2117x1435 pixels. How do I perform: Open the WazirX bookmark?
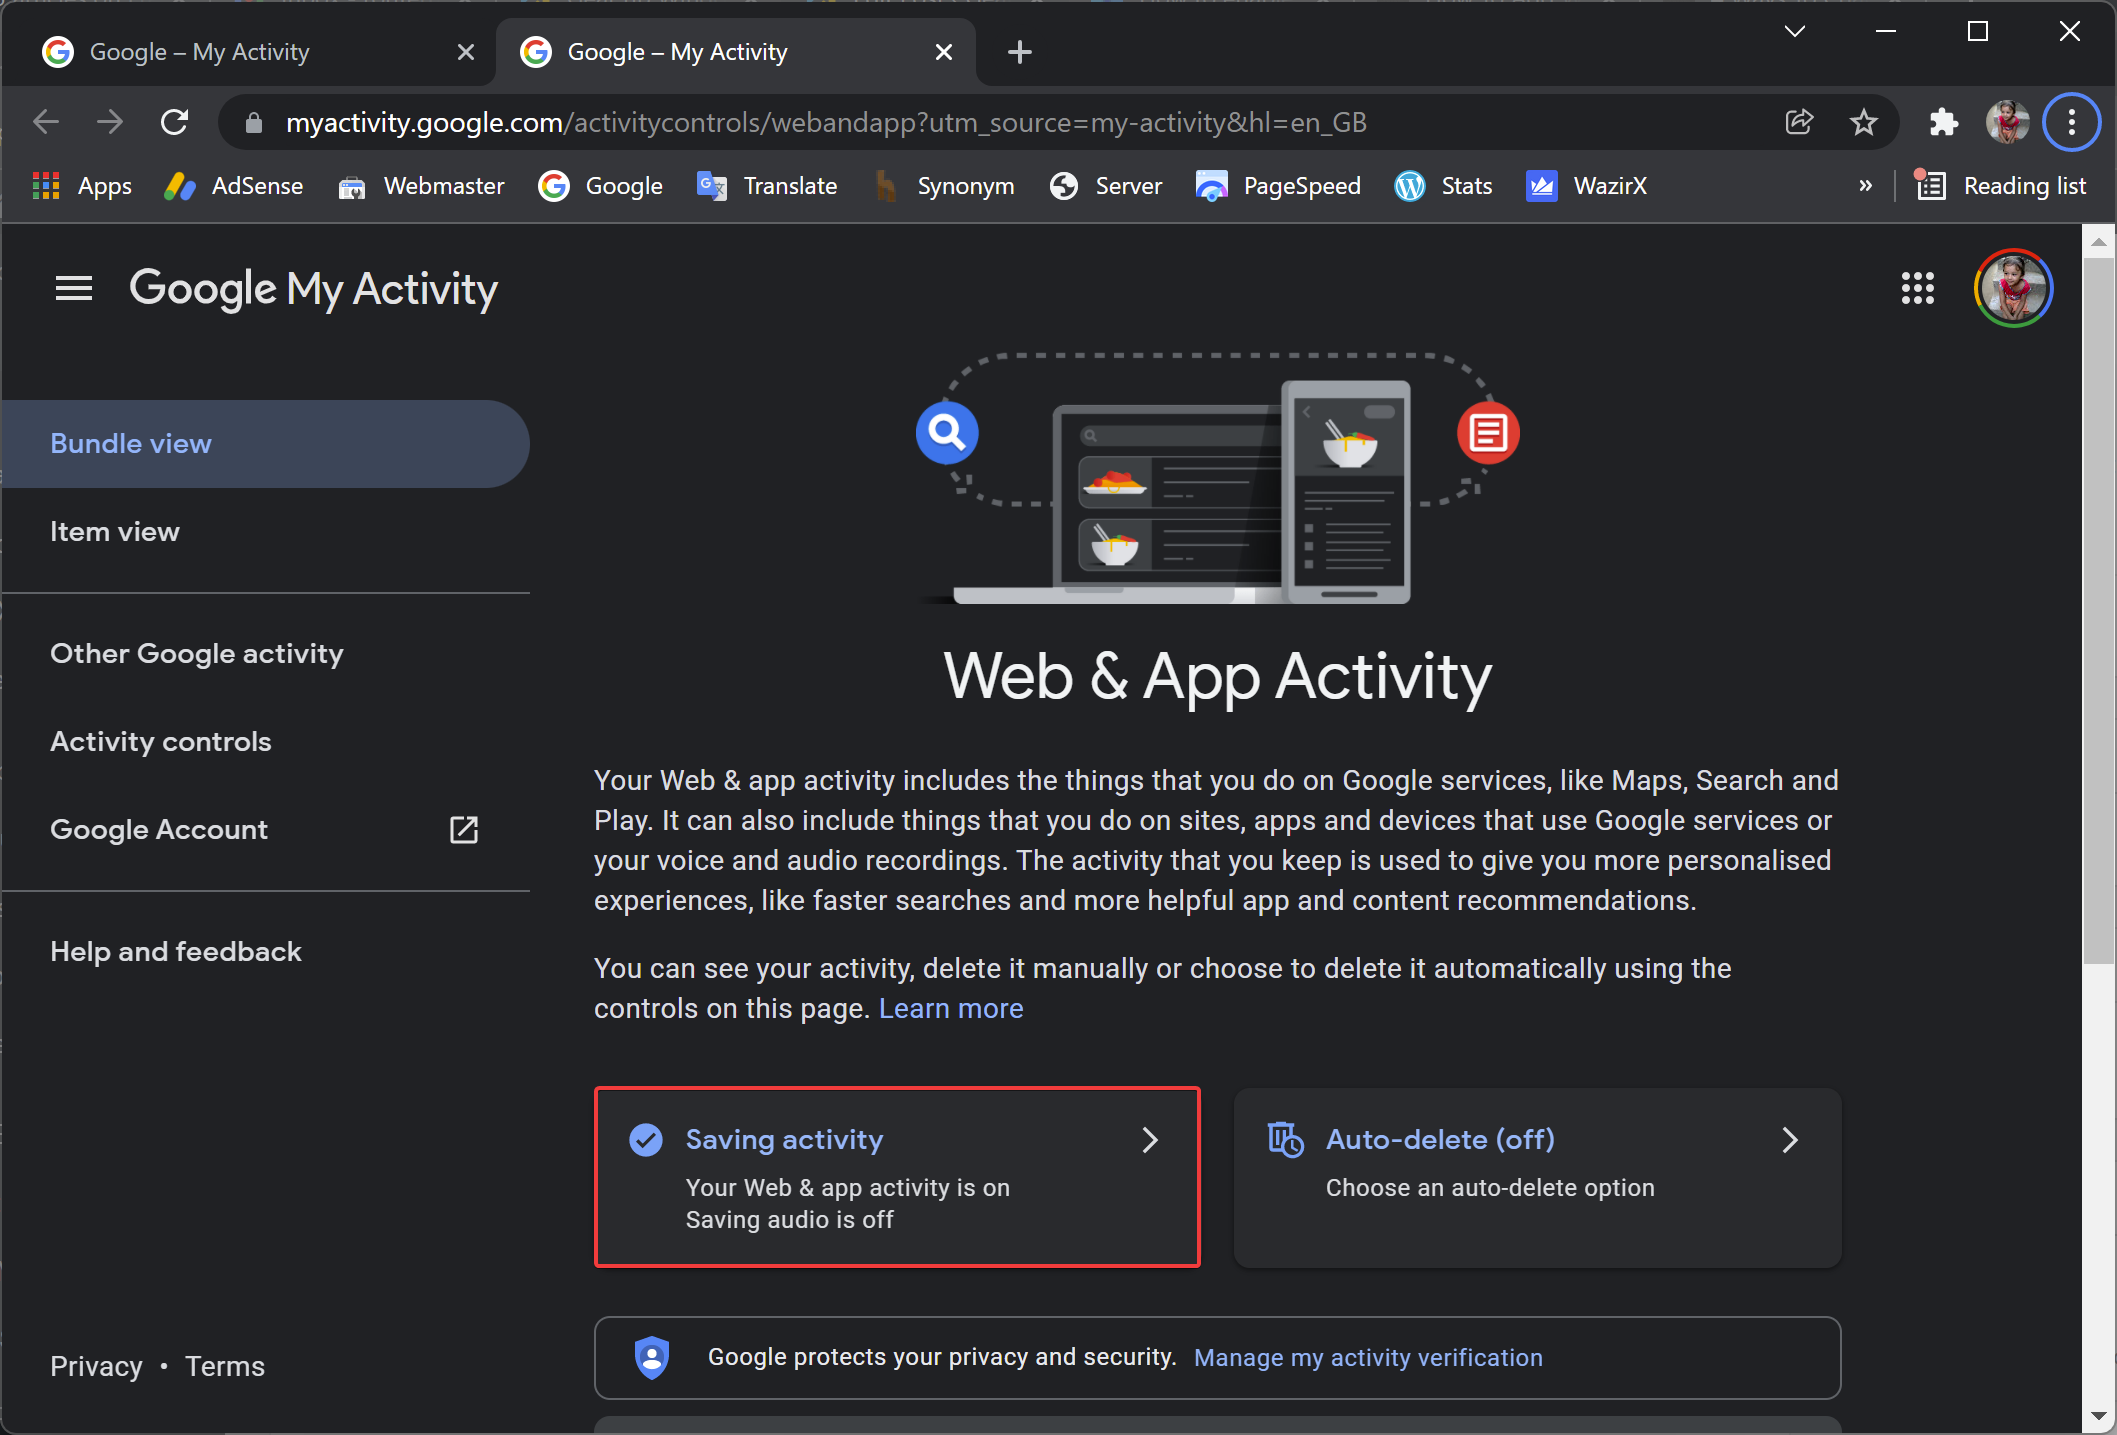click(1586, 186)
